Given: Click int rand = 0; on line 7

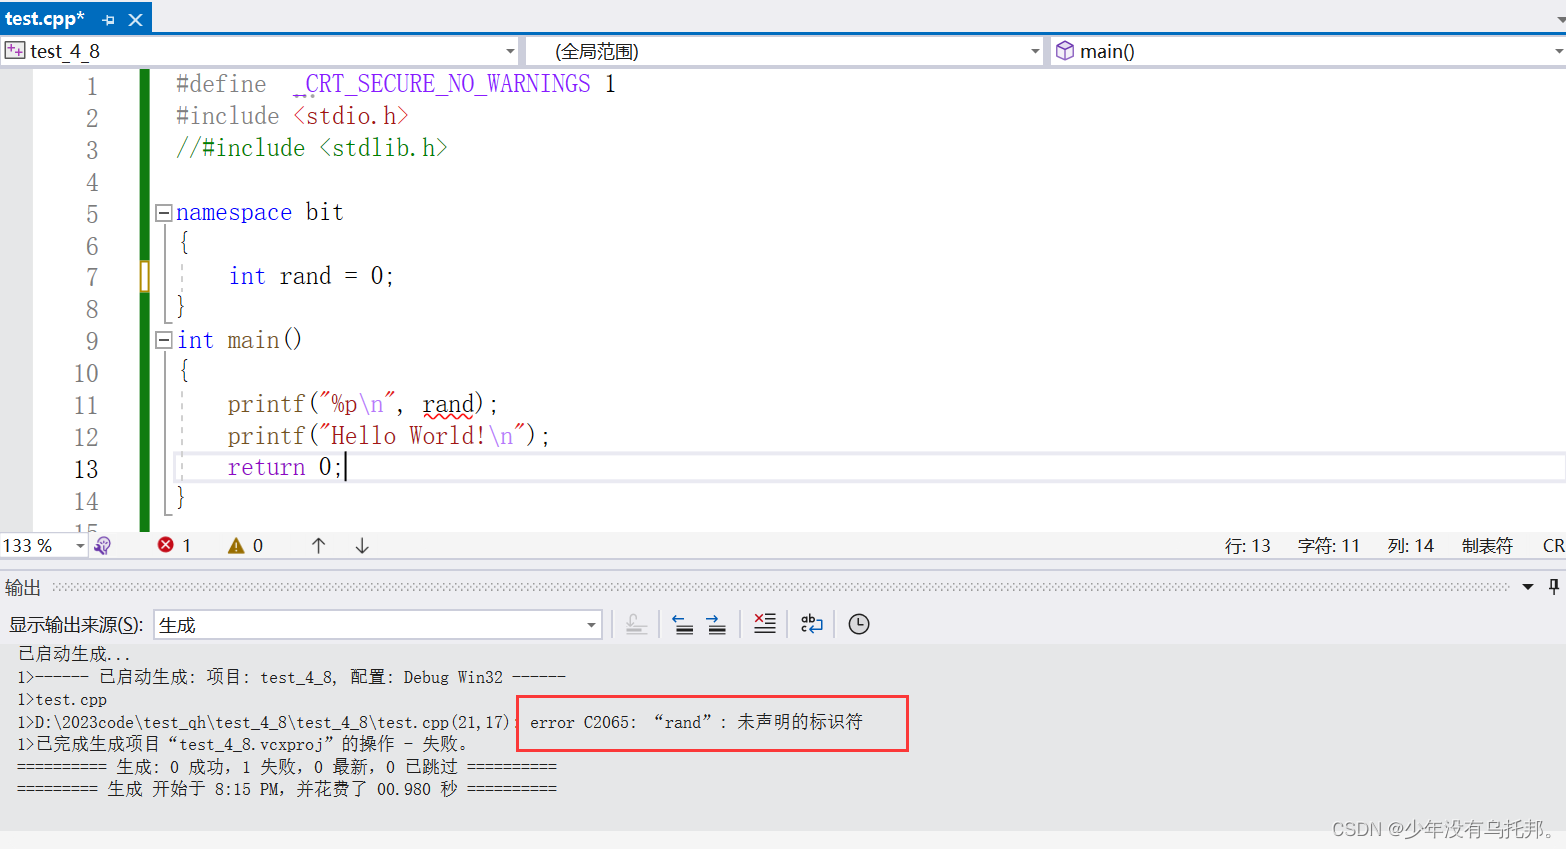Looking at the screenshot, I should [x=311, y=276].
